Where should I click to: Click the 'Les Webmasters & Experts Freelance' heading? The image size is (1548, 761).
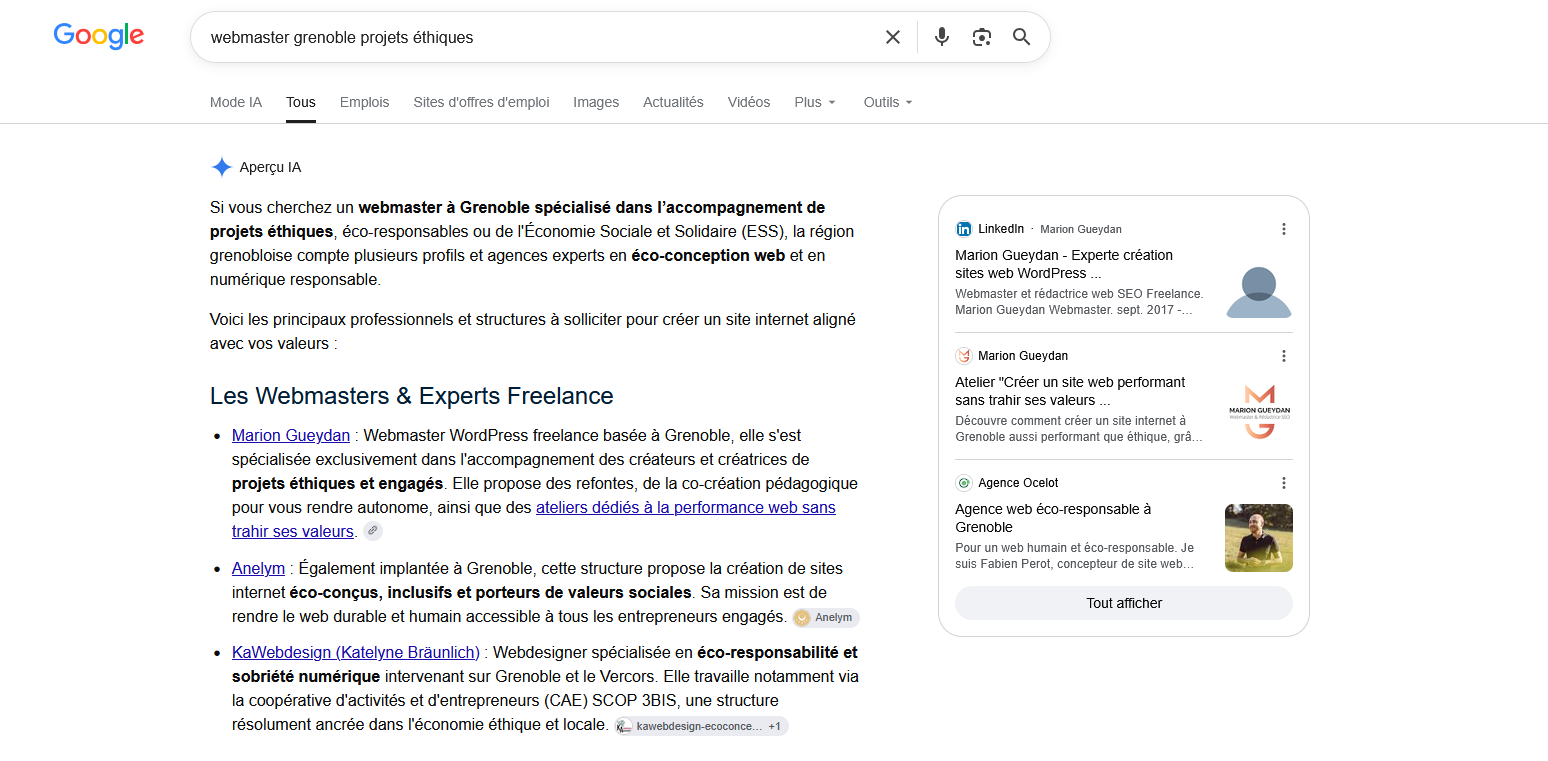tap(411, 396)
